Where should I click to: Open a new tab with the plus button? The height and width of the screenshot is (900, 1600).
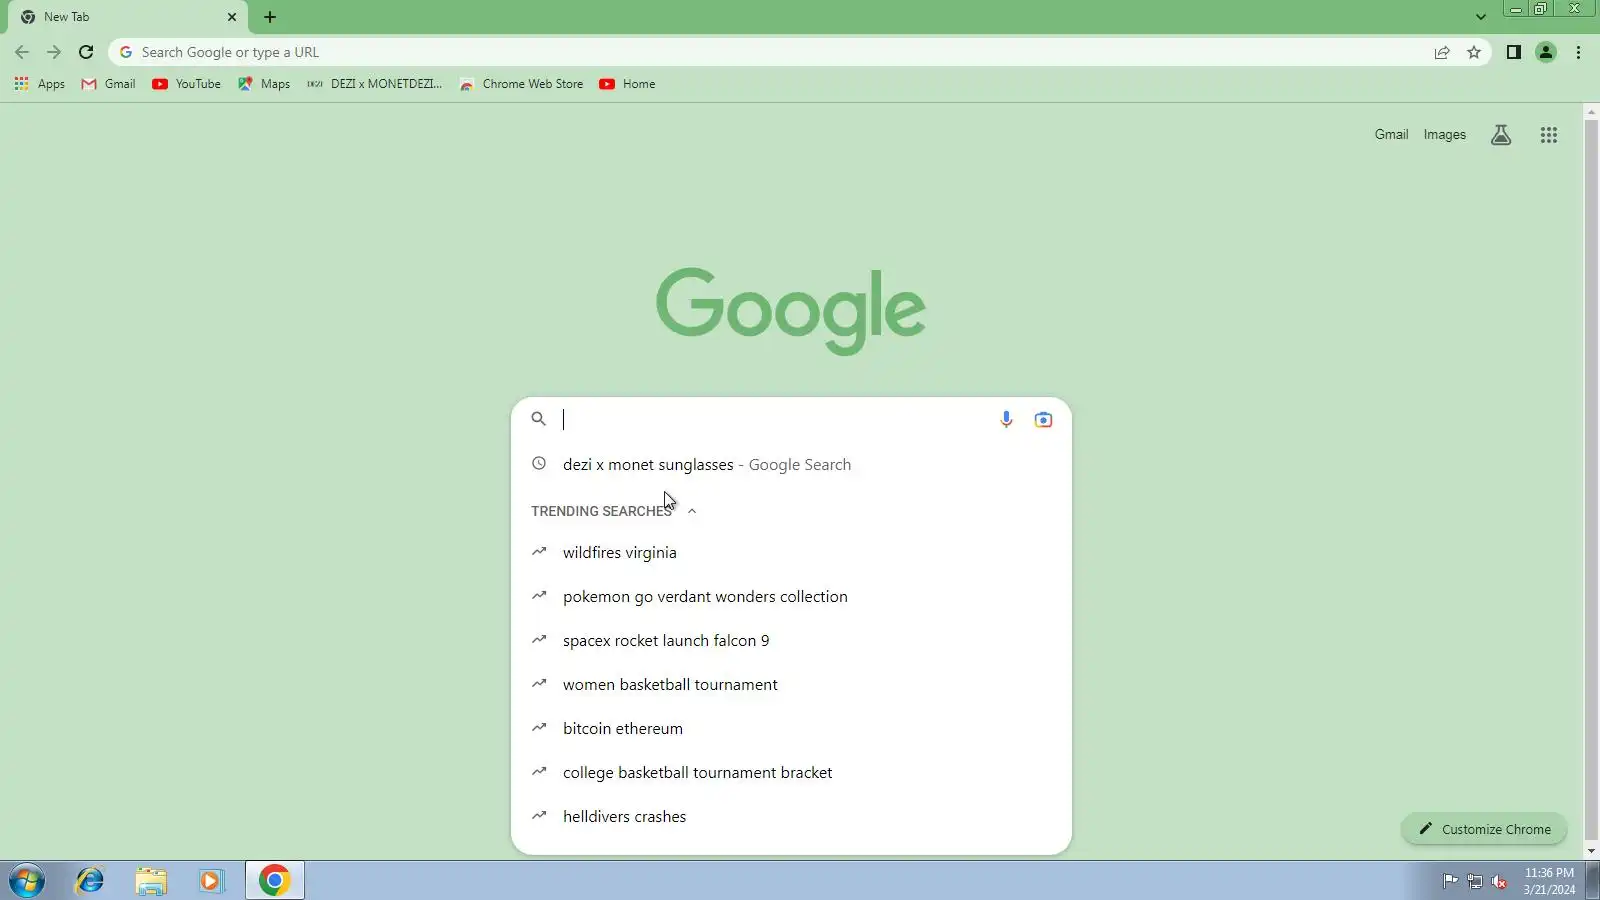tap(270, 17)
